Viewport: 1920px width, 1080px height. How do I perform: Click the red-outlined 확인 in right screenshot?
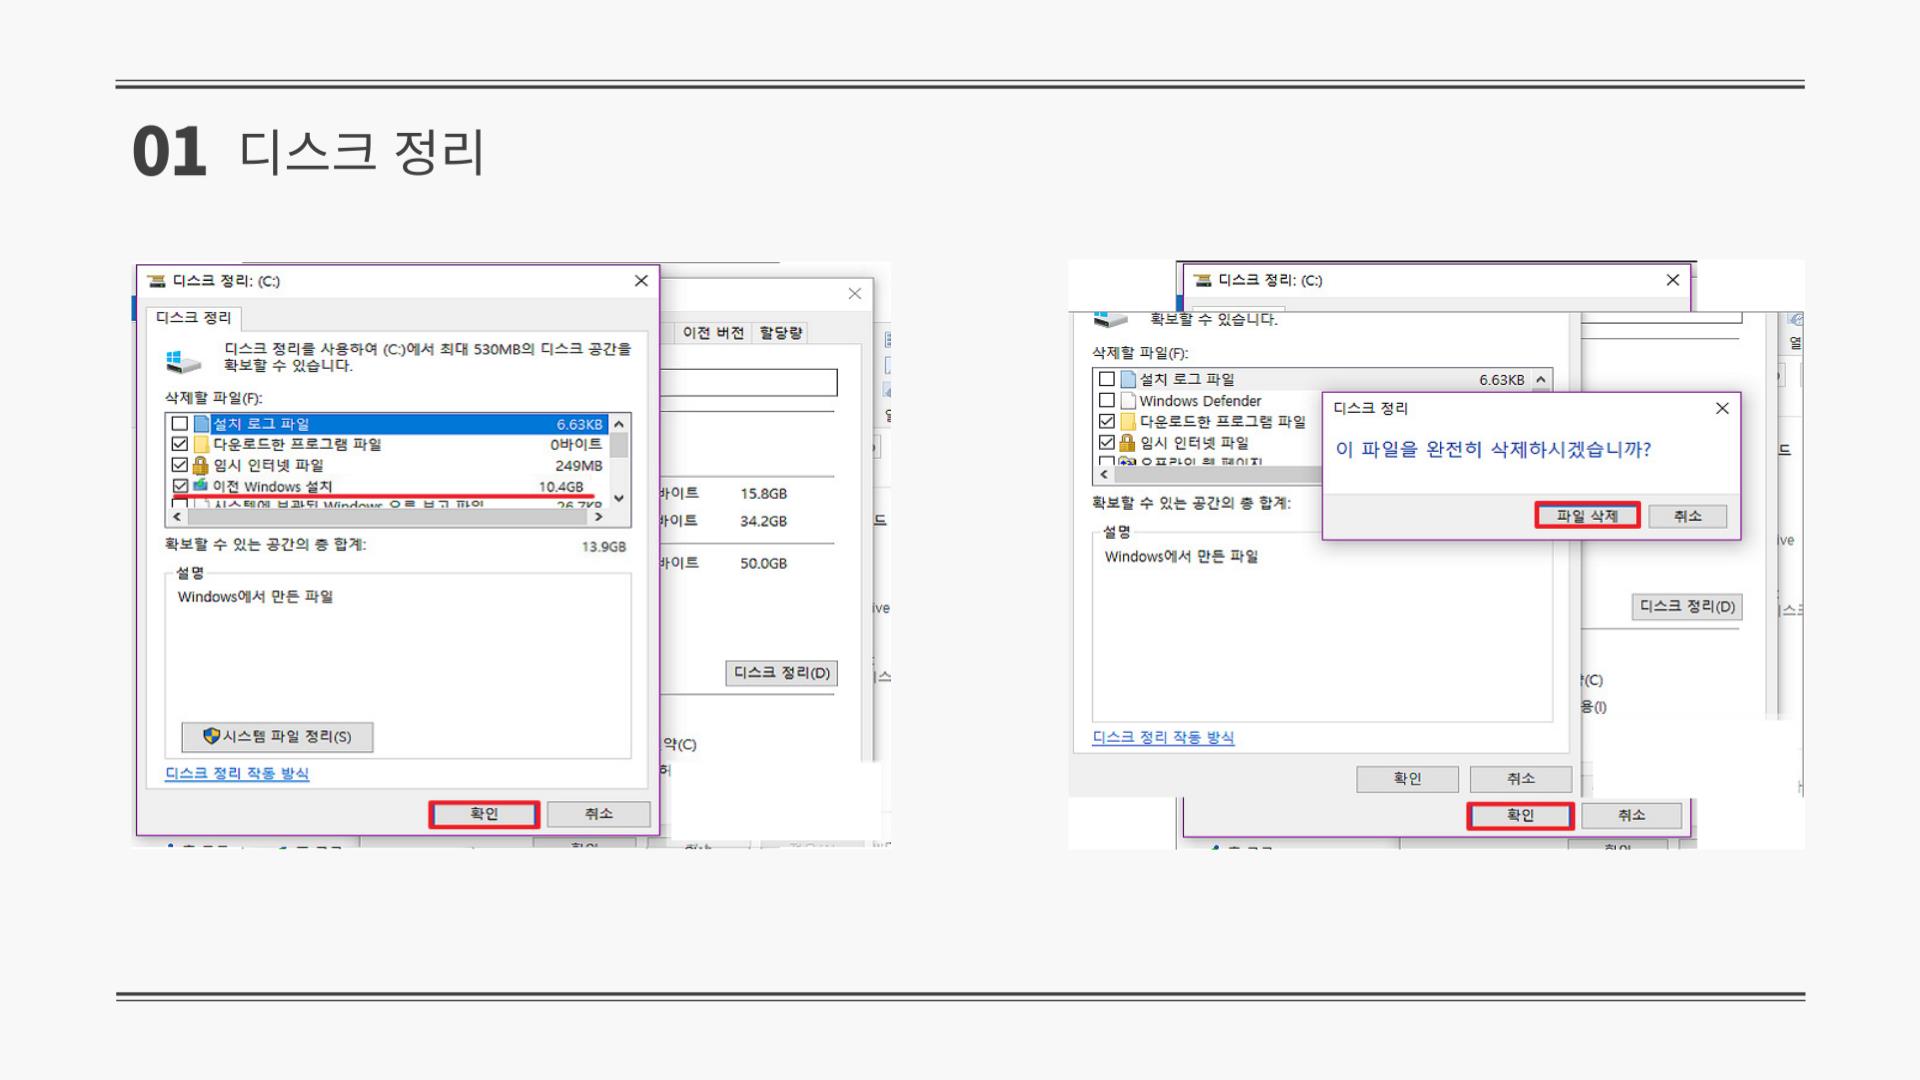pos(1520,815)
